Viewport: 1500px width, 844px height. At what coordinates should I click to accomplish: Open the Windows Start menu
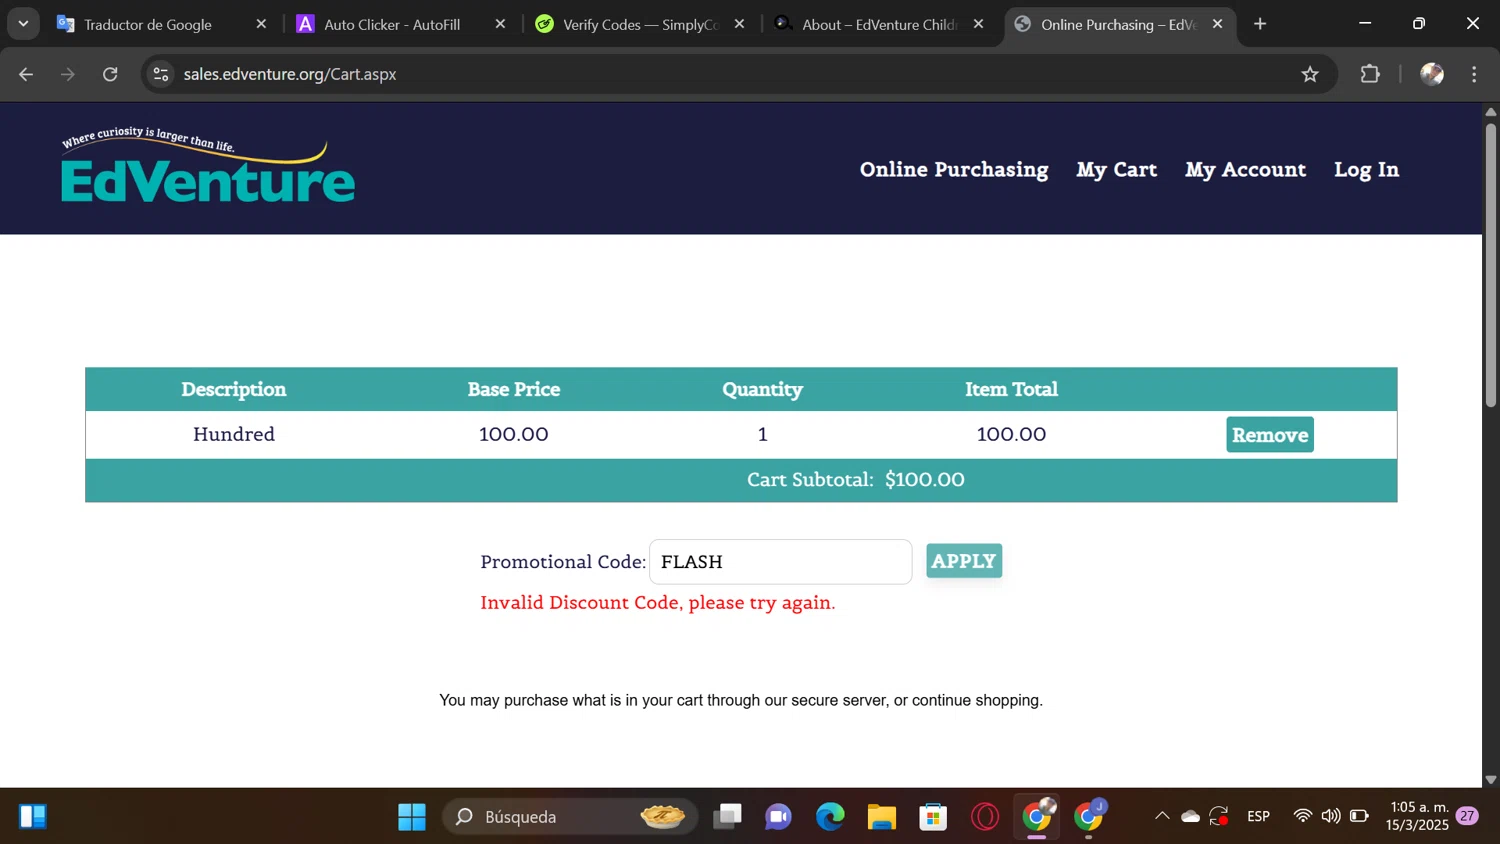tap(412, 817)
